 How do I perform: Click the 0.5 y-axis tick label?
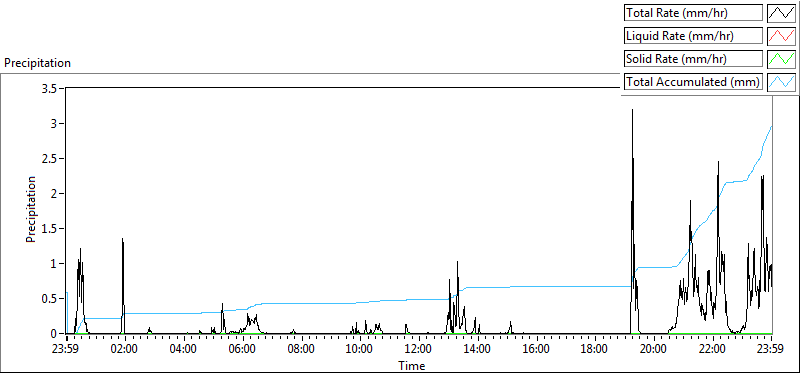[x=49, y=299]
